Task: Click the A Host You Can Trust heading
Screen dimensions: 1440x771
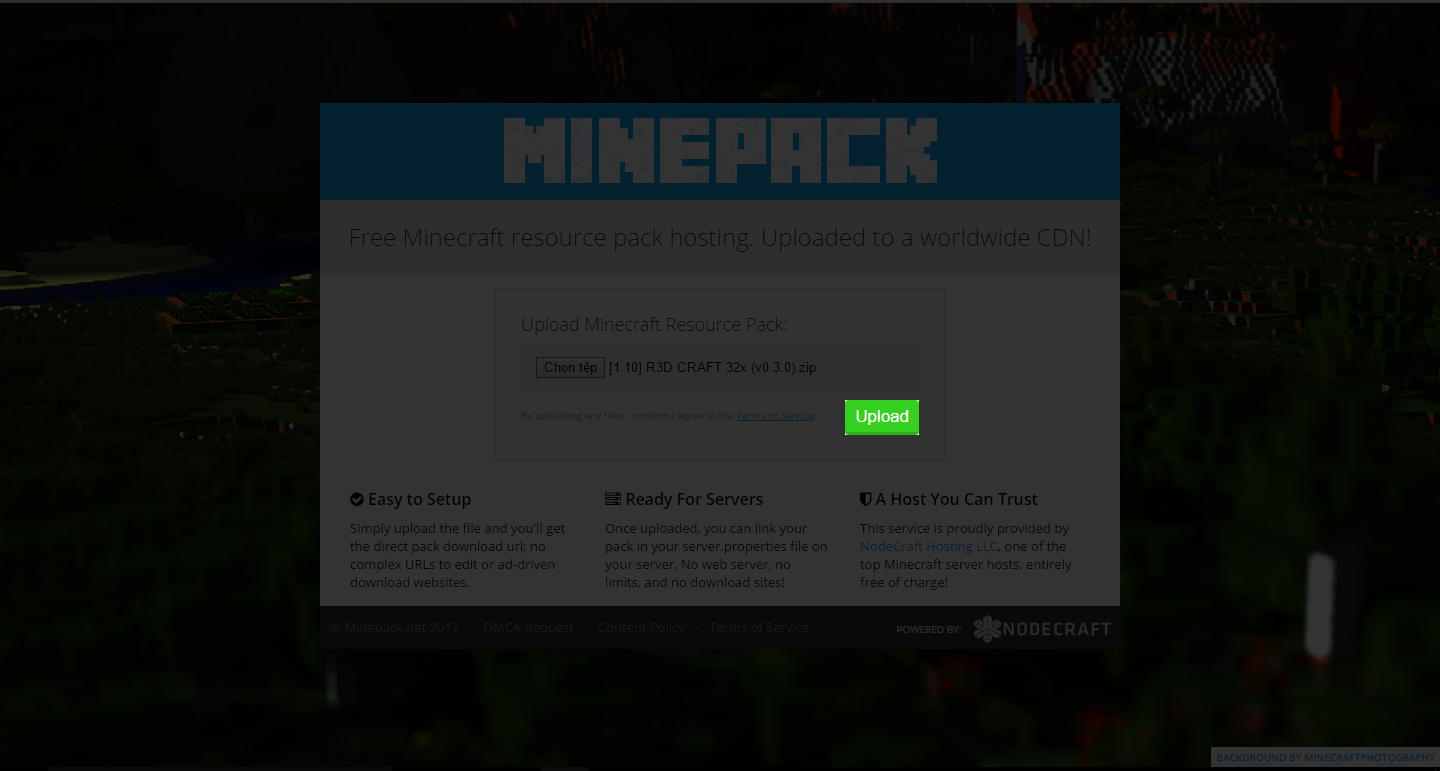Action: point(957,499)
